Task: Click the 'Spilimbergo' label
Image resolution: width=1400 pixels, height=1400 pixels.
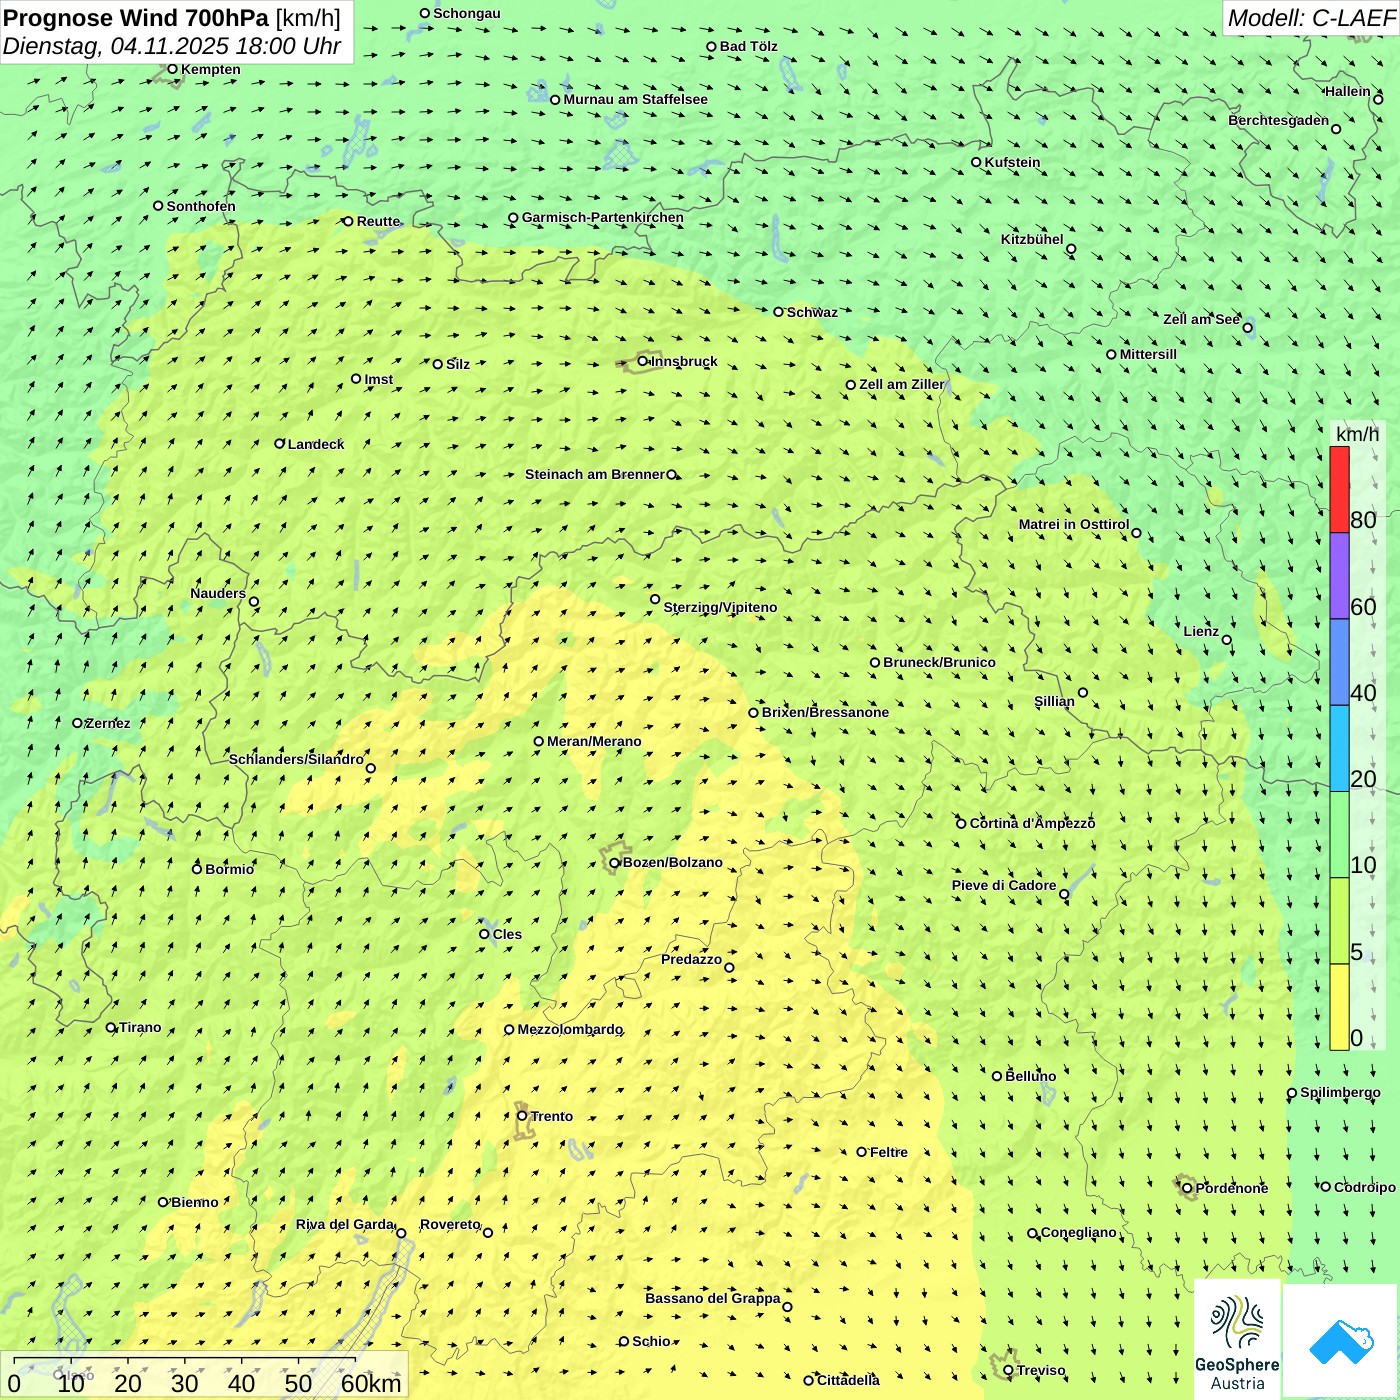Action: point(1340,1092)
